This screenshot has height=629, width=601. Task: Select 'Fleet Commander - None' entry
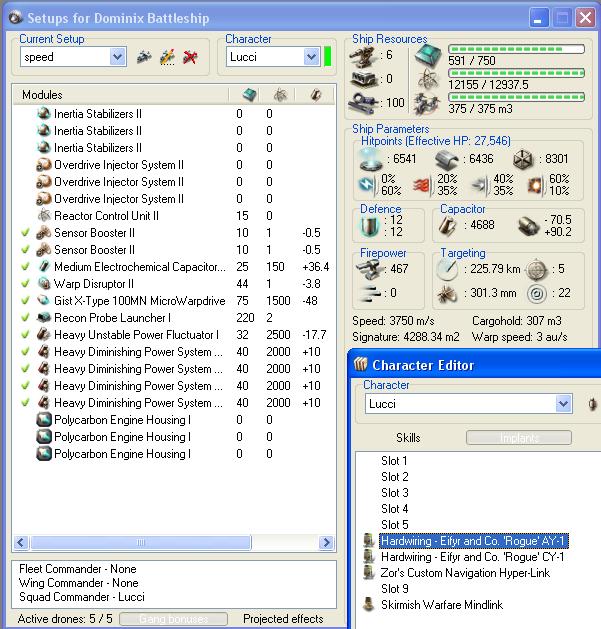[x=78, y=569]
